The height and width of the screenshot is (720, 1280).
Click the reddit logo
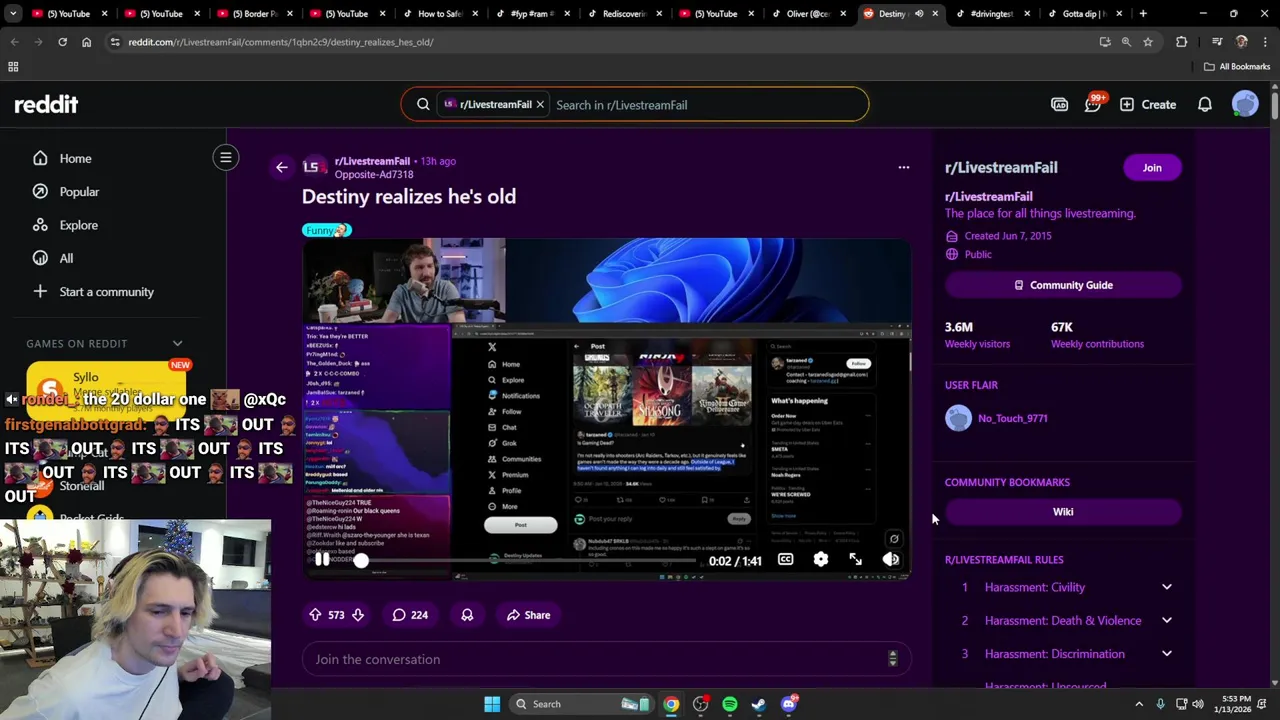coord(46,105)
